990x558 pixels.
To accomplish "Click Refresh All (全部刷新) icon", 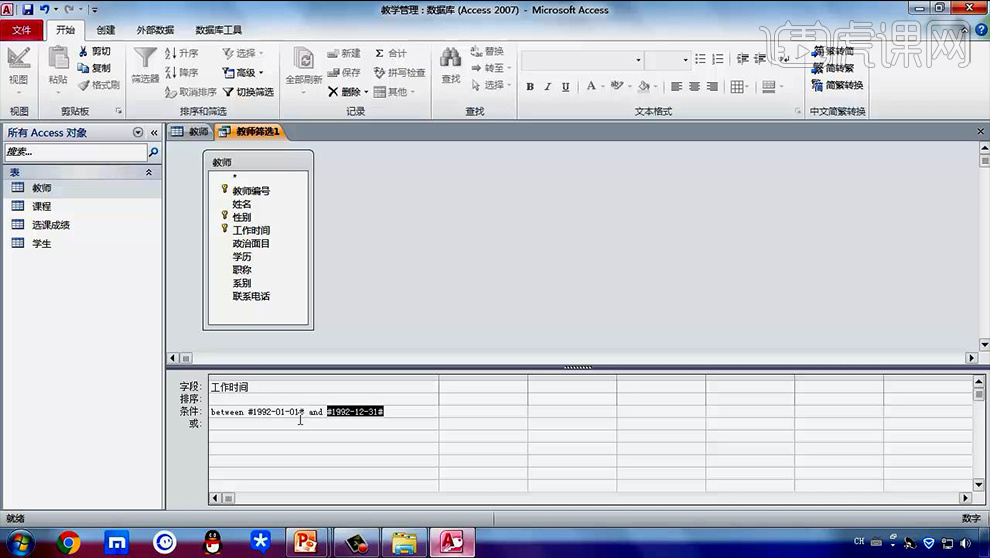I will pos(304,59).
